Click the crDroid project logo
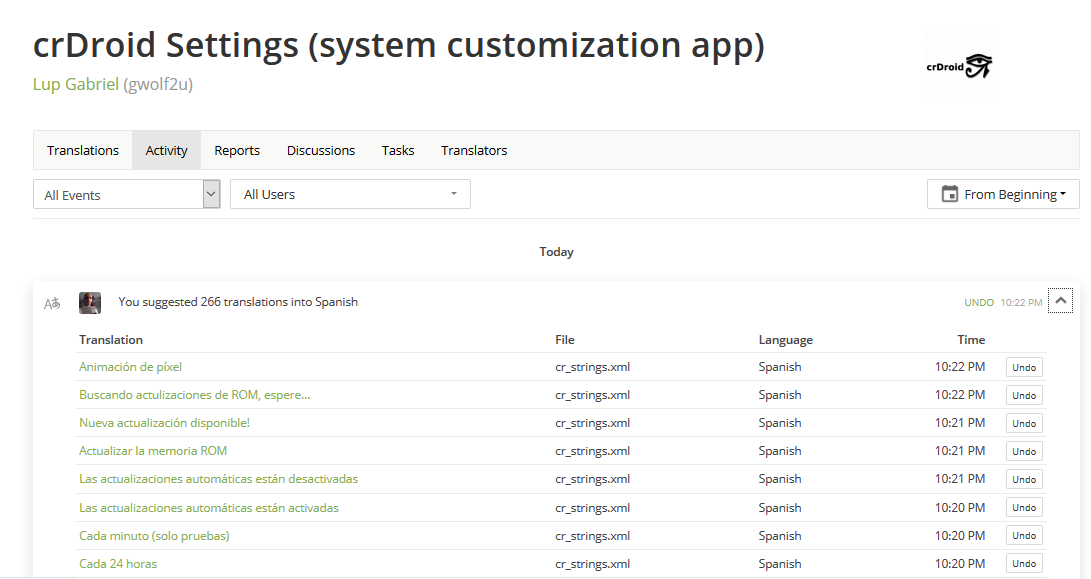The image size is (1091, 579). (x=959, y=66)
